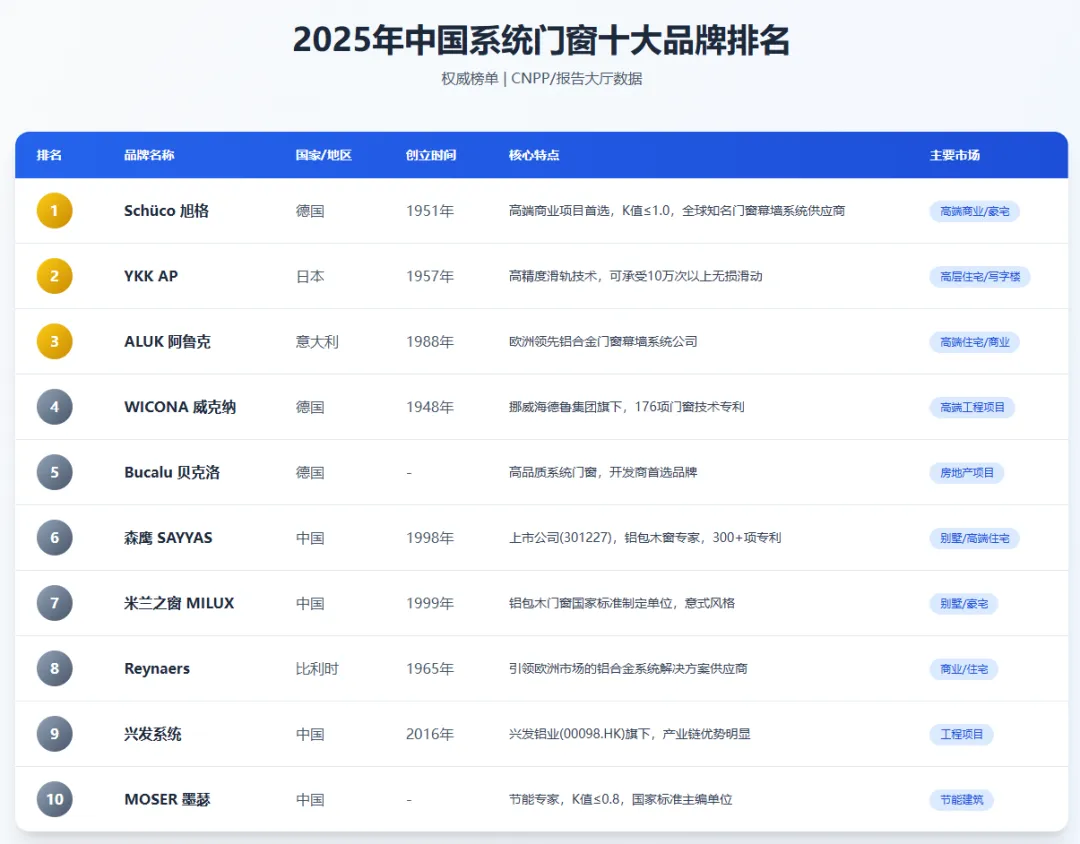Click brand name 兴发系统
Screen dimensions: 1080x844
pyautogui.click(x=153, y=734)
